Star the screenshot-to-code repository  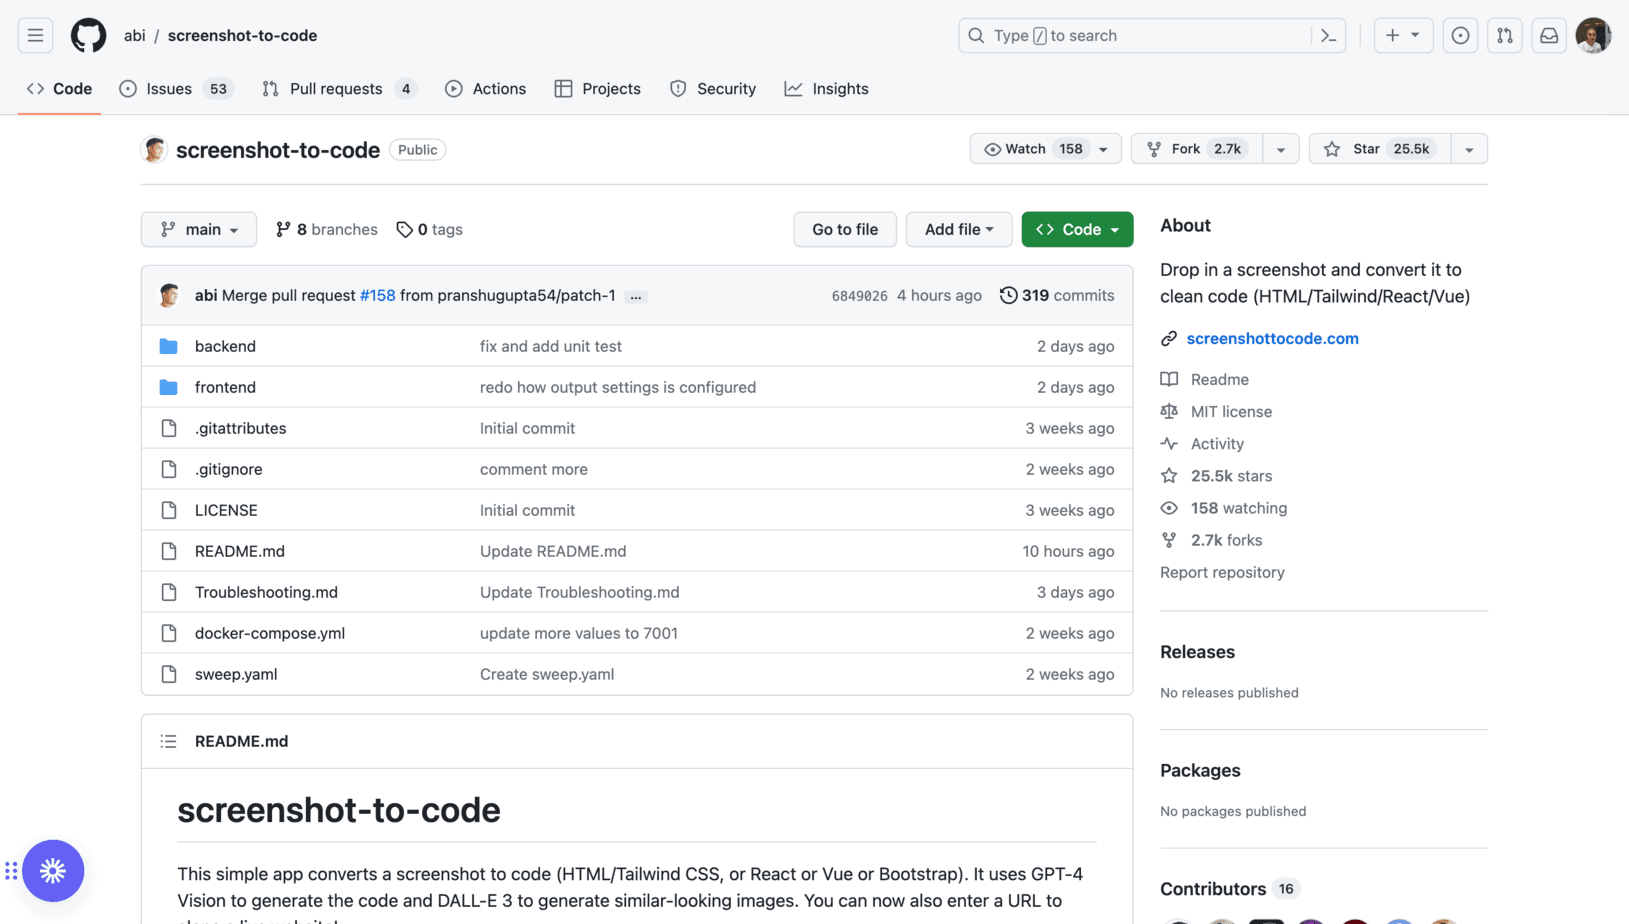tap(1379, 149)
